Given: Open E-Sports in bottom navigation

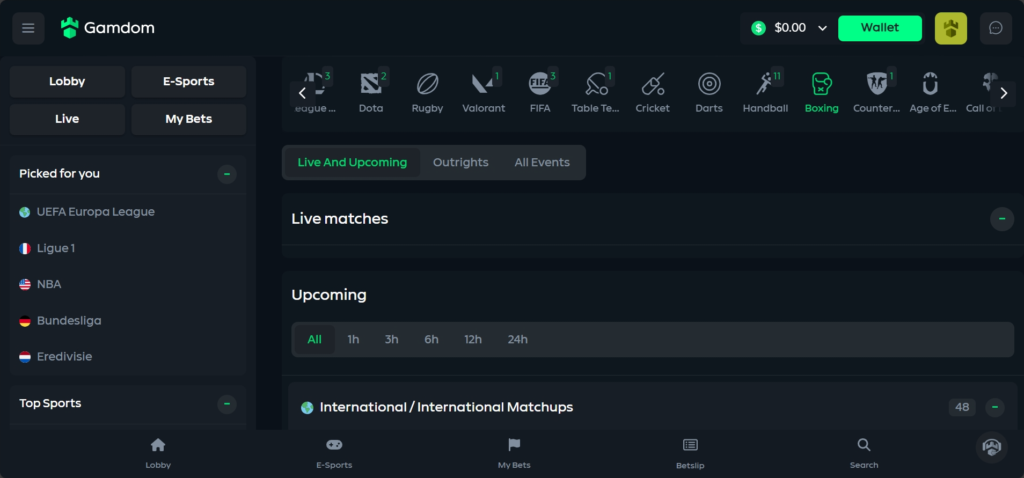Looking at the screenshot, I should (334, 454).
